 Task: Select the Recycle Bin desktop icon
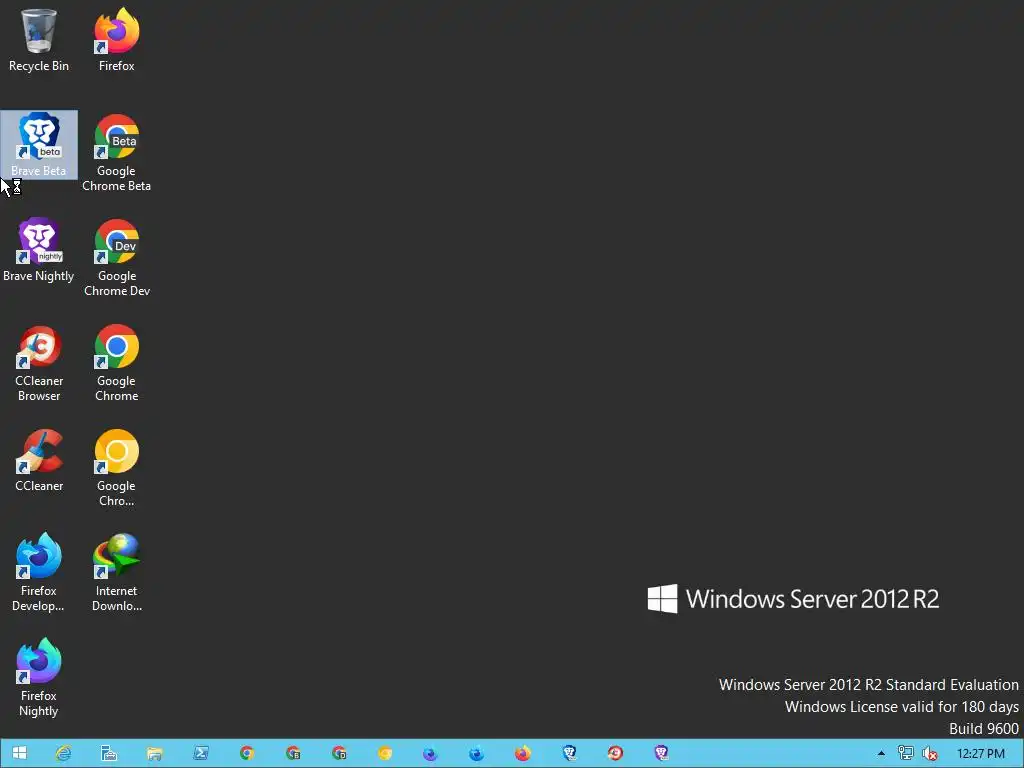tap(39, 40)
